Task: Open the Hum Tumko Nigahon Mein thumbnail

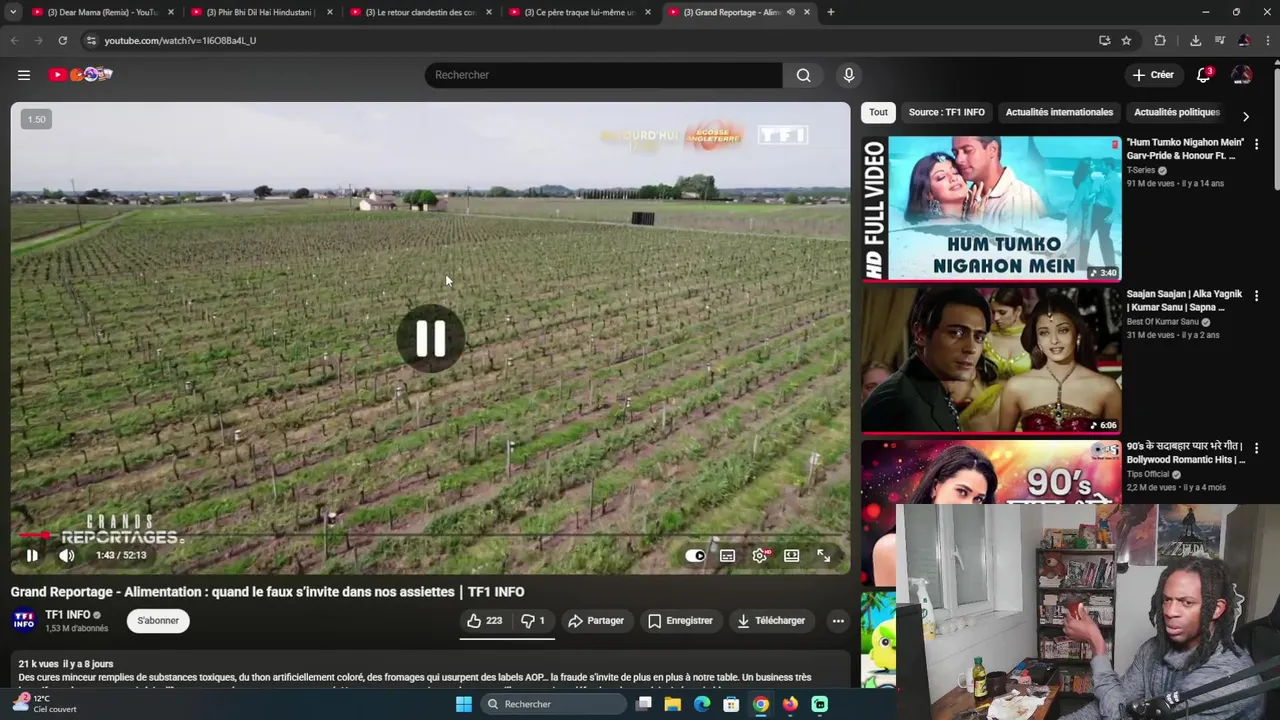Action: pyautogui.click(x=991, y=209)
